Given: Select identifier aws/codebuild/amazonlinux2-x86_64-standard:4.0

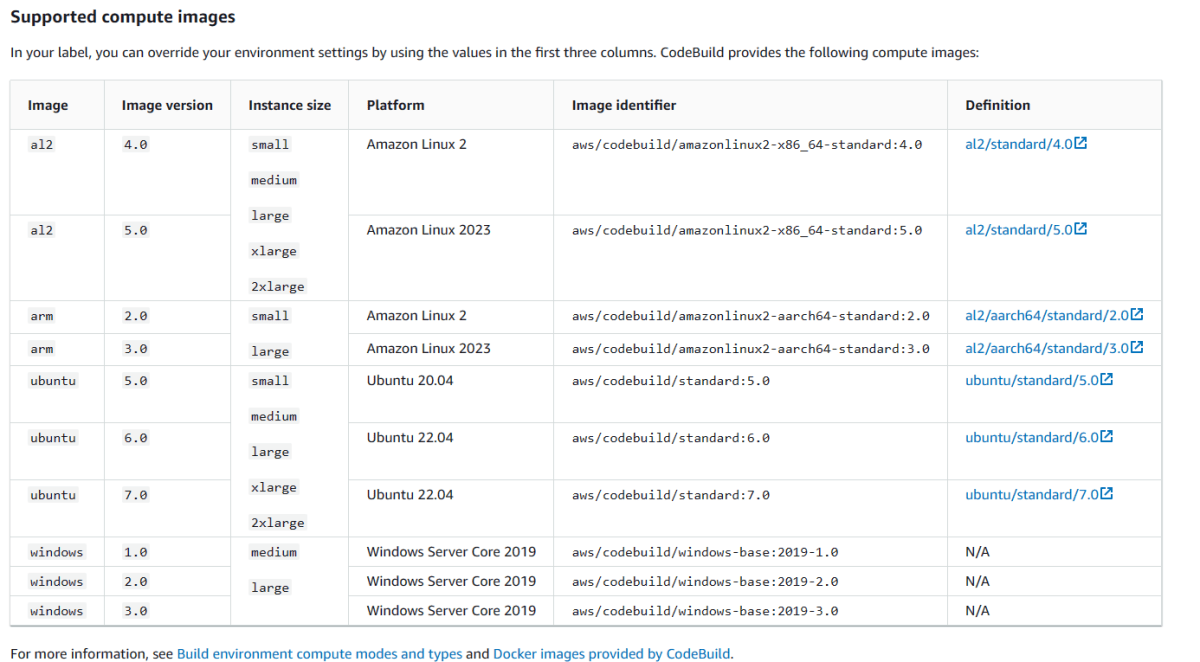Looking at the screenshot, I should pyautogui.click(x=747, y=145).
